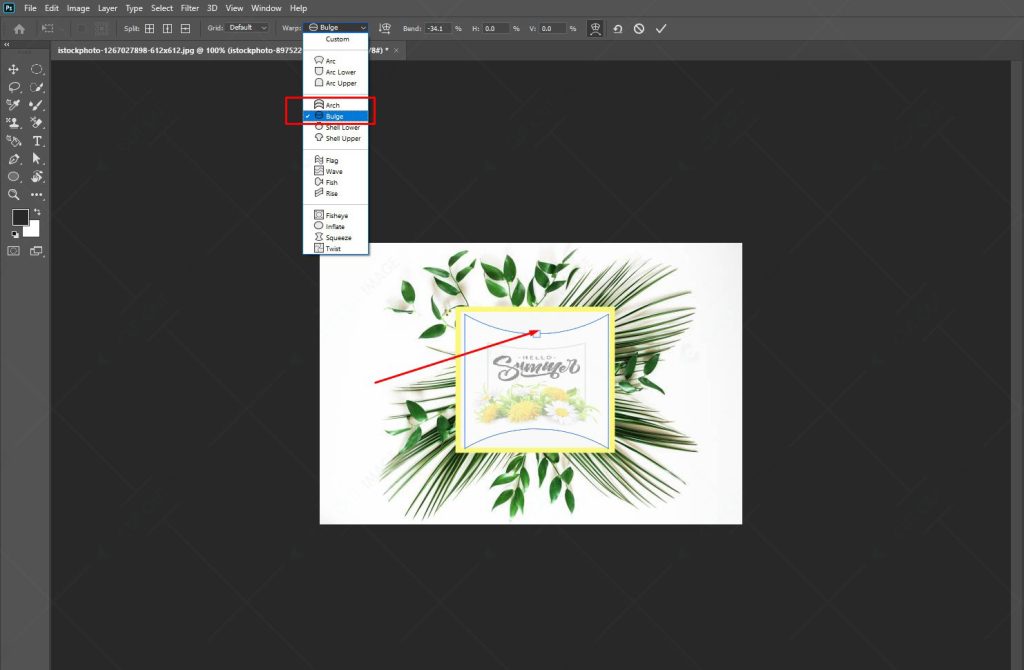This screenshot has width=1024, height=670.
Task: Select the Eraser tool
Action: 37,122
